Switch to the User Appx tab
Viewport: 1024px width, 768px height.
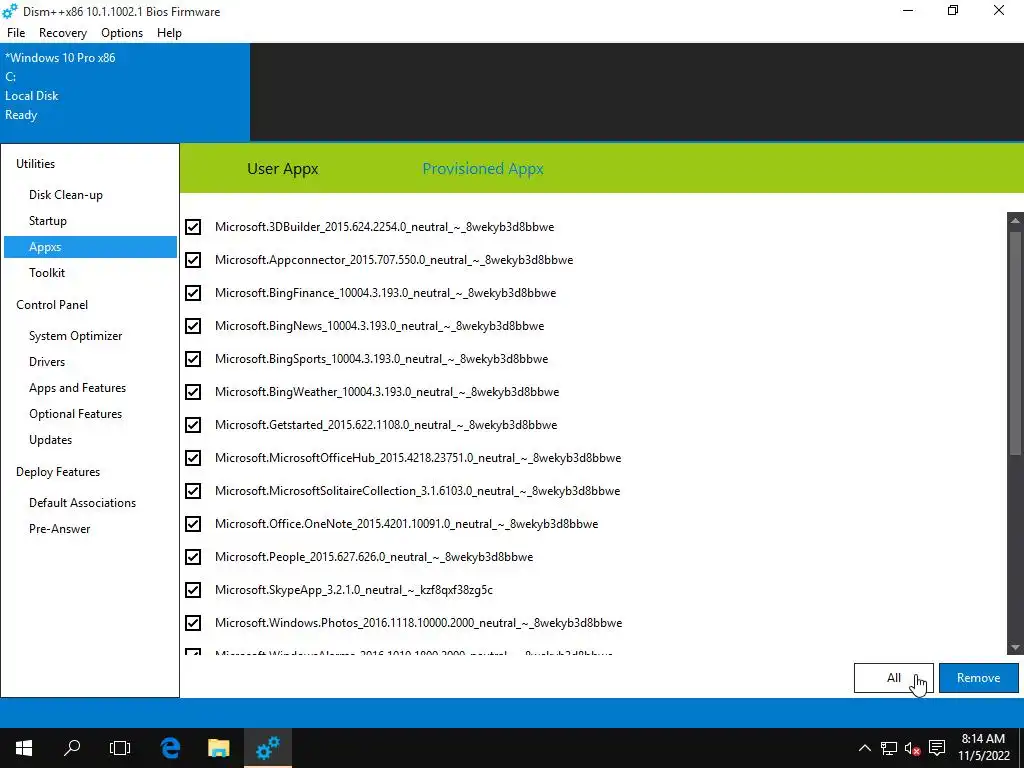[283, 168]
